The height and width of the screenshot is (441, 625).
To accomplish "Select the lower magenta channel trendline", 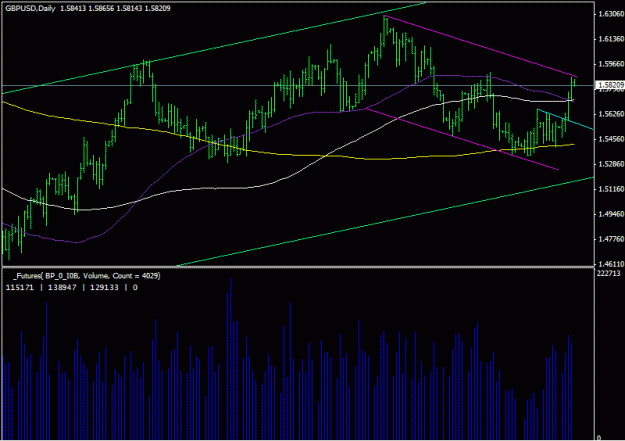I will point(462,139).
